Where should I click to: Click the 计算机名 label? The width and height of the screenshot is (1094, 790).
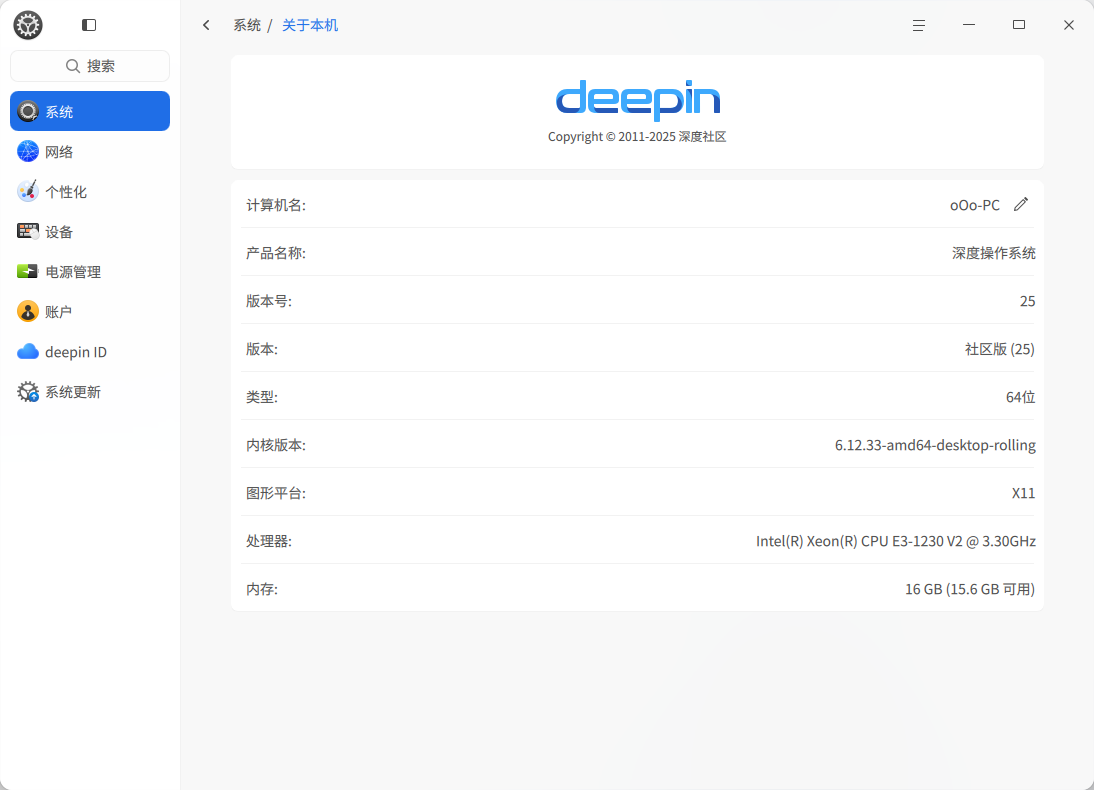tap(276, 205)
